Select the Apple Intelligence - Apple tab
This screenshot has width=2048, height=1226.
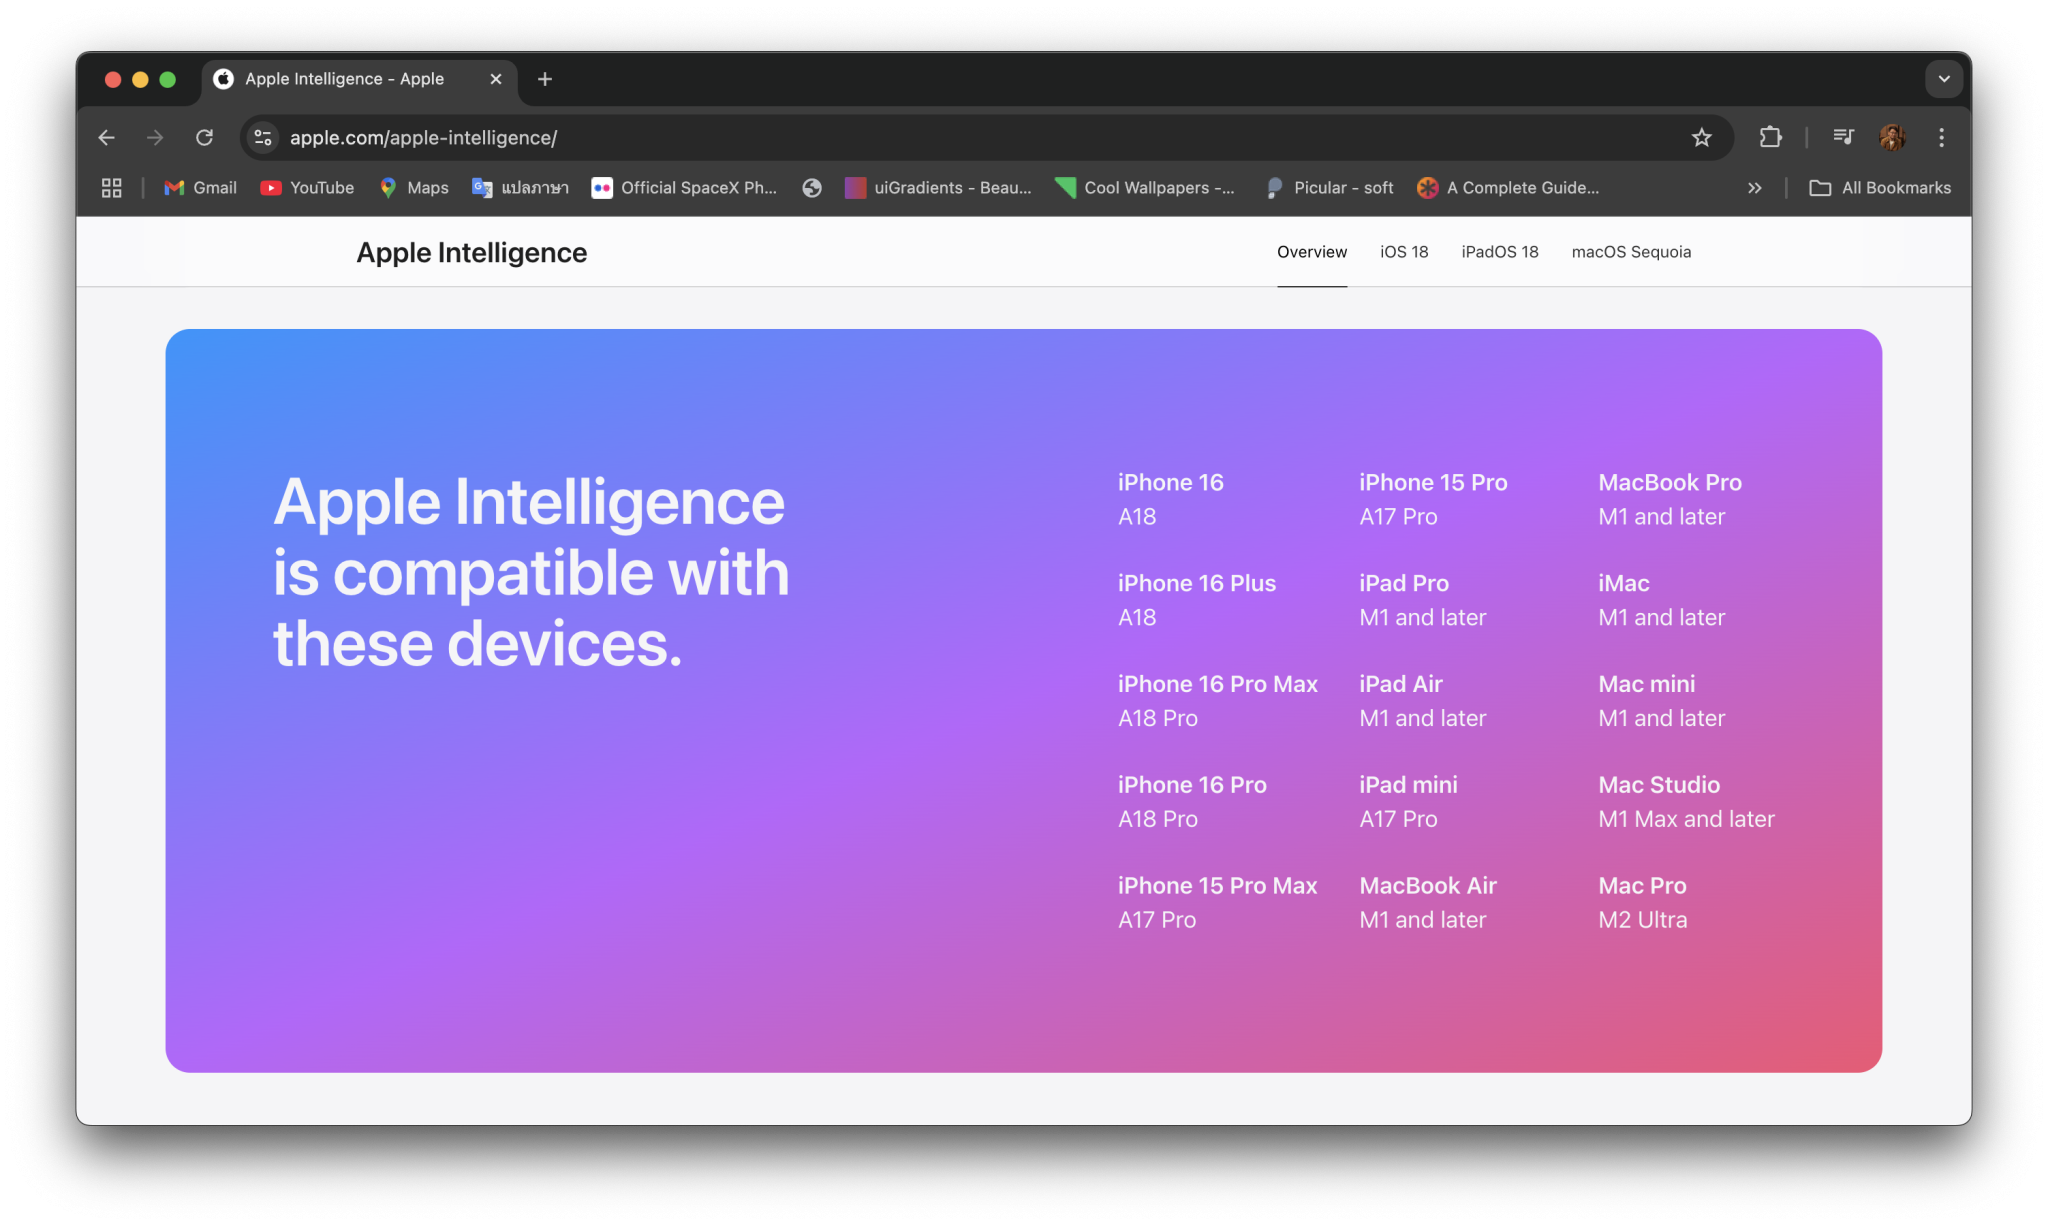359,79
